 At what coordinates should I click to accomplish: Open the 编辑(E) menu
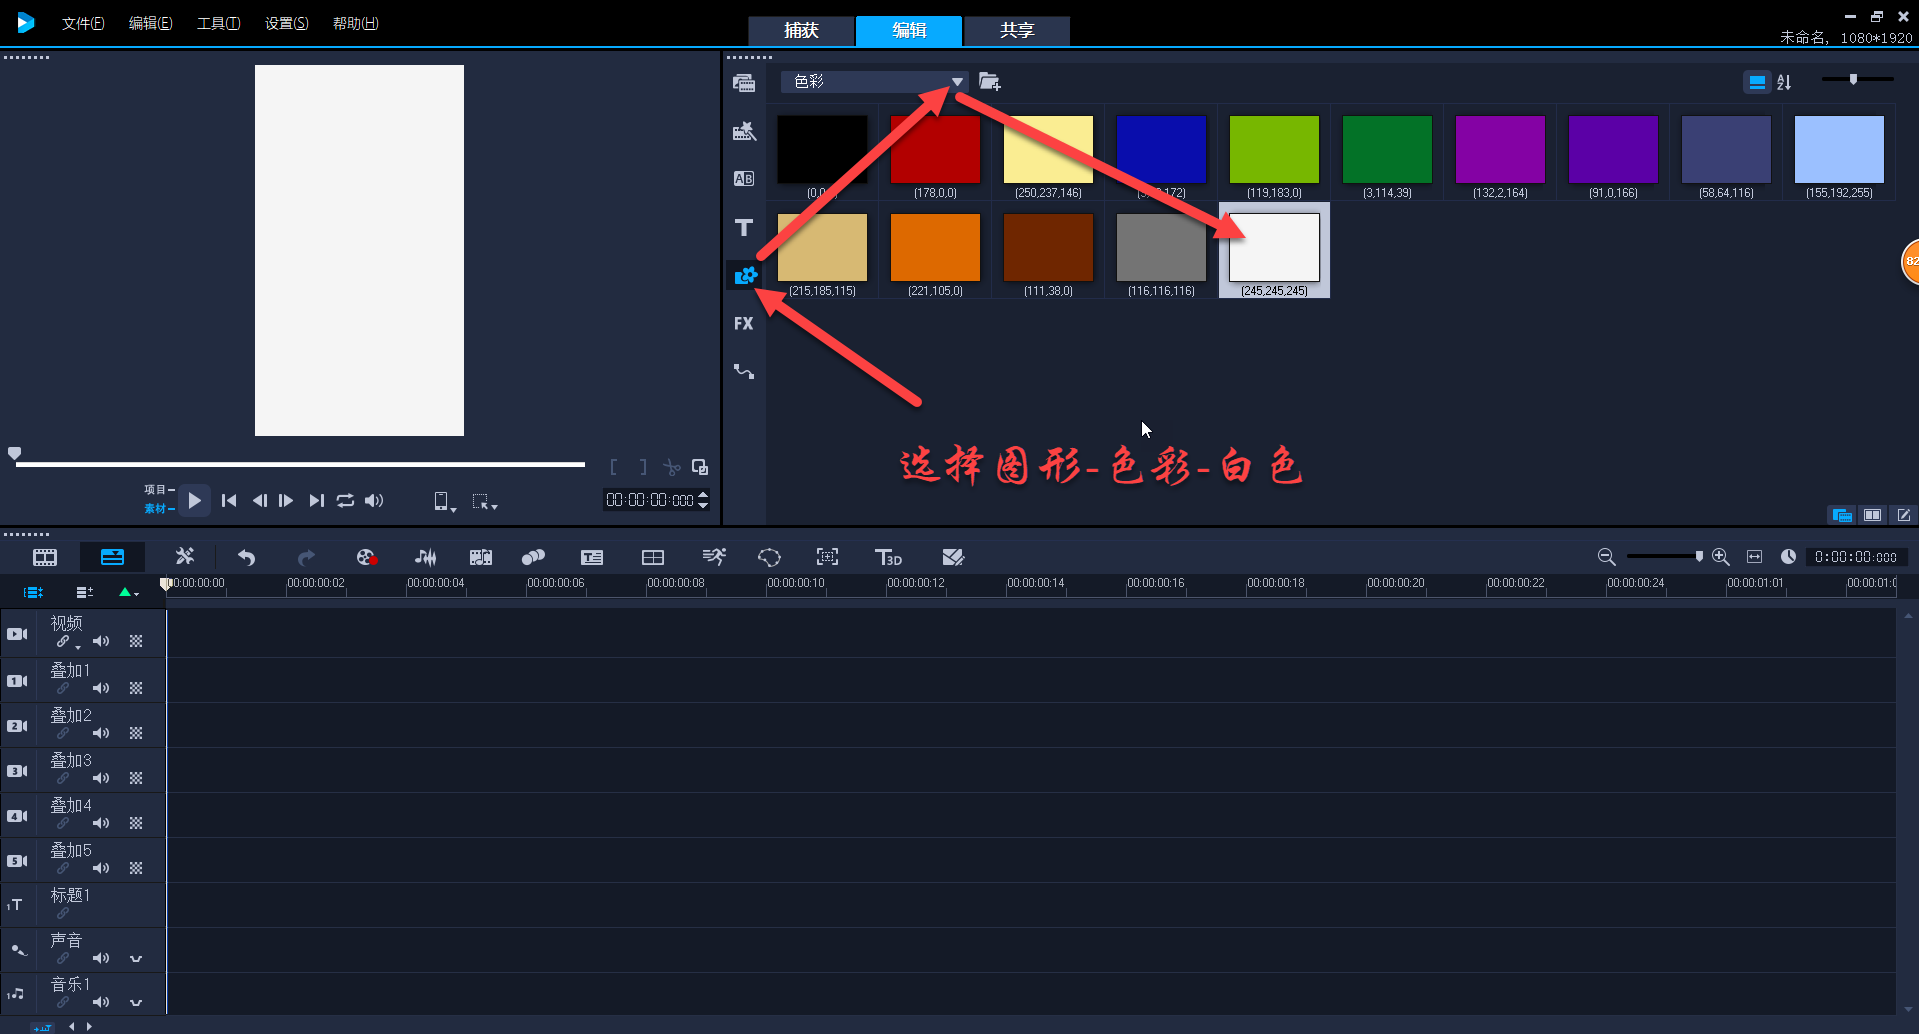150,23
